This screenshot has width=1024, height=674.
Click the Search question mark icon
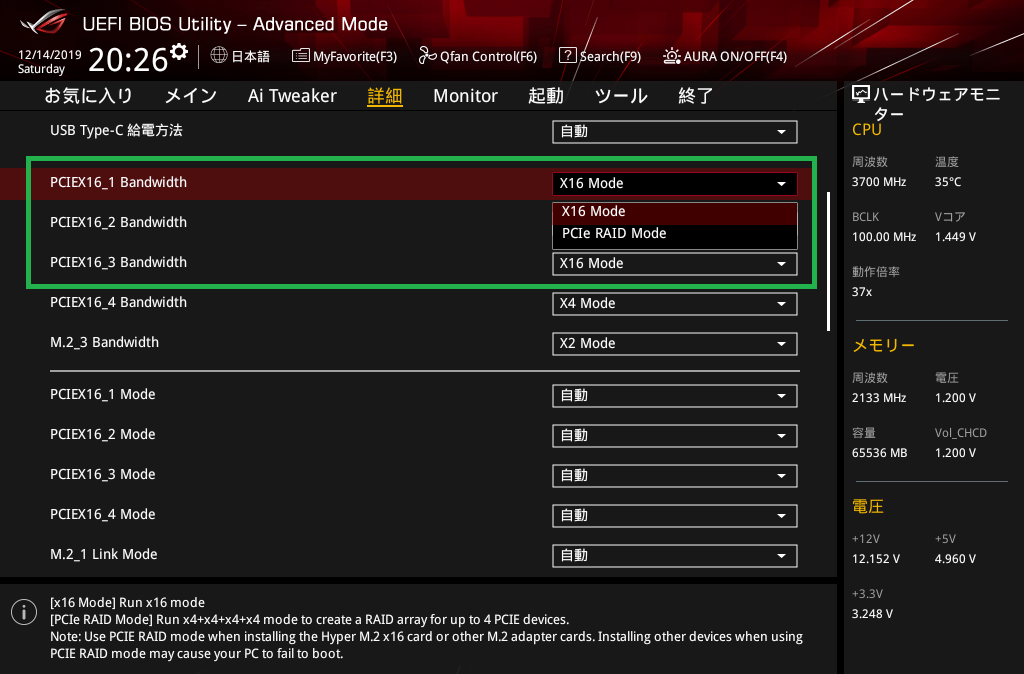(568, 56)
